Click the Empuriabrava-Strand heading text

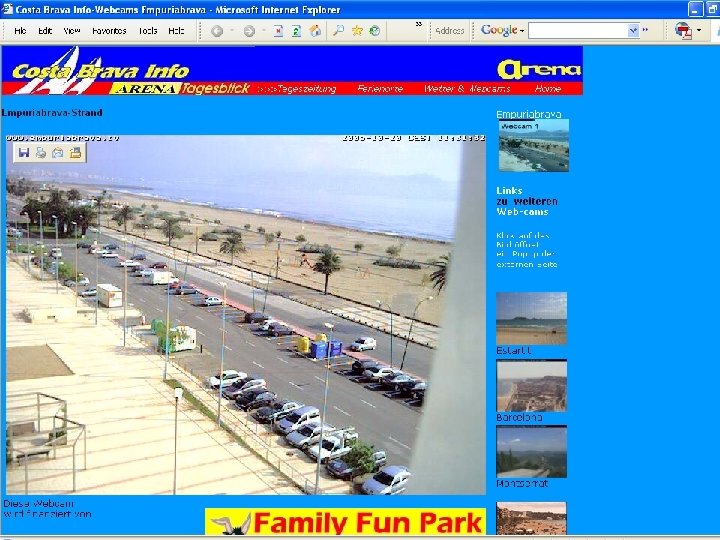(52, 112)
